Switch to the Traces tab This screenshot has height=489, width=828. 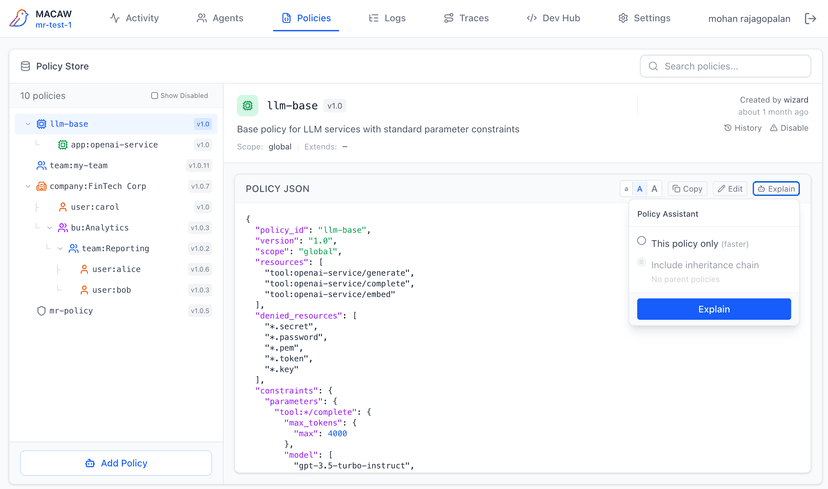coord(466,18)
